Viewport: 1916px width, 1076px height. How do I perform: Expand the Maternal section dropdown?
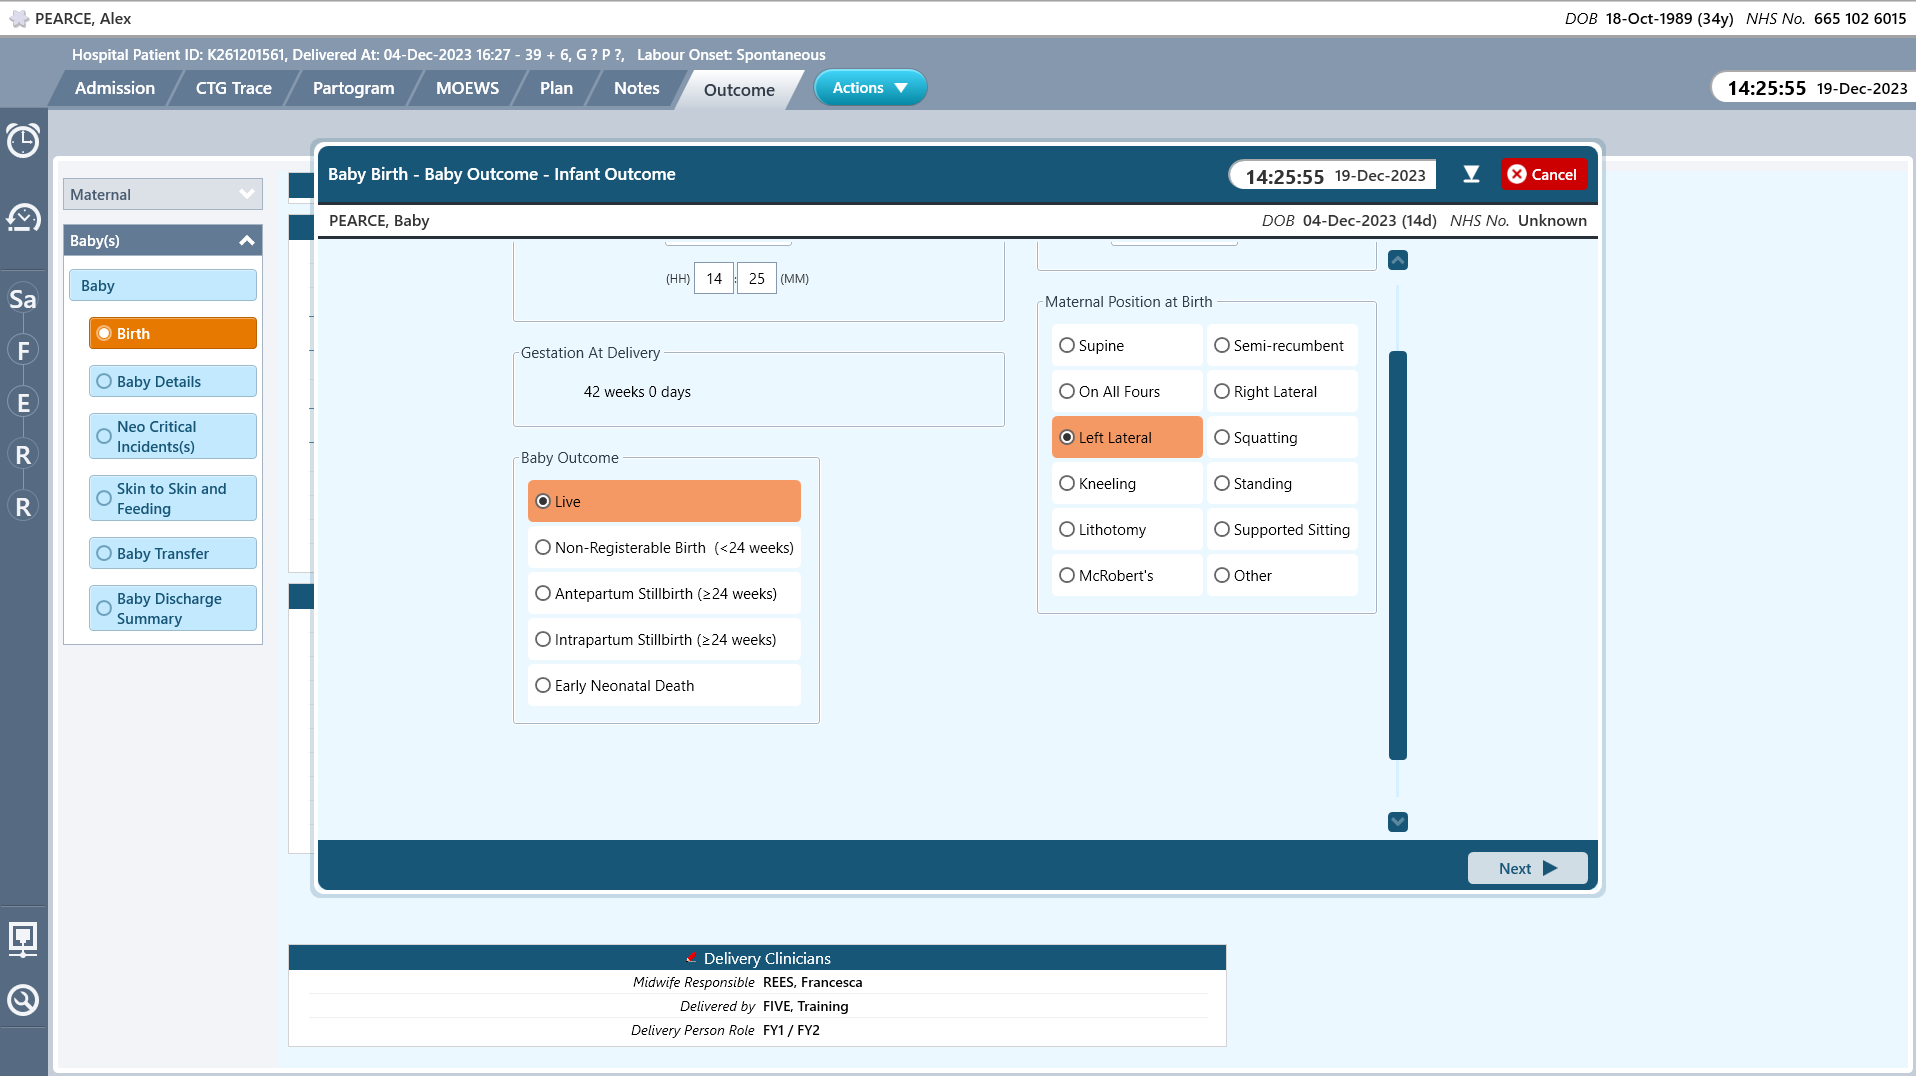pyautogui.click(x=163, y=194)
